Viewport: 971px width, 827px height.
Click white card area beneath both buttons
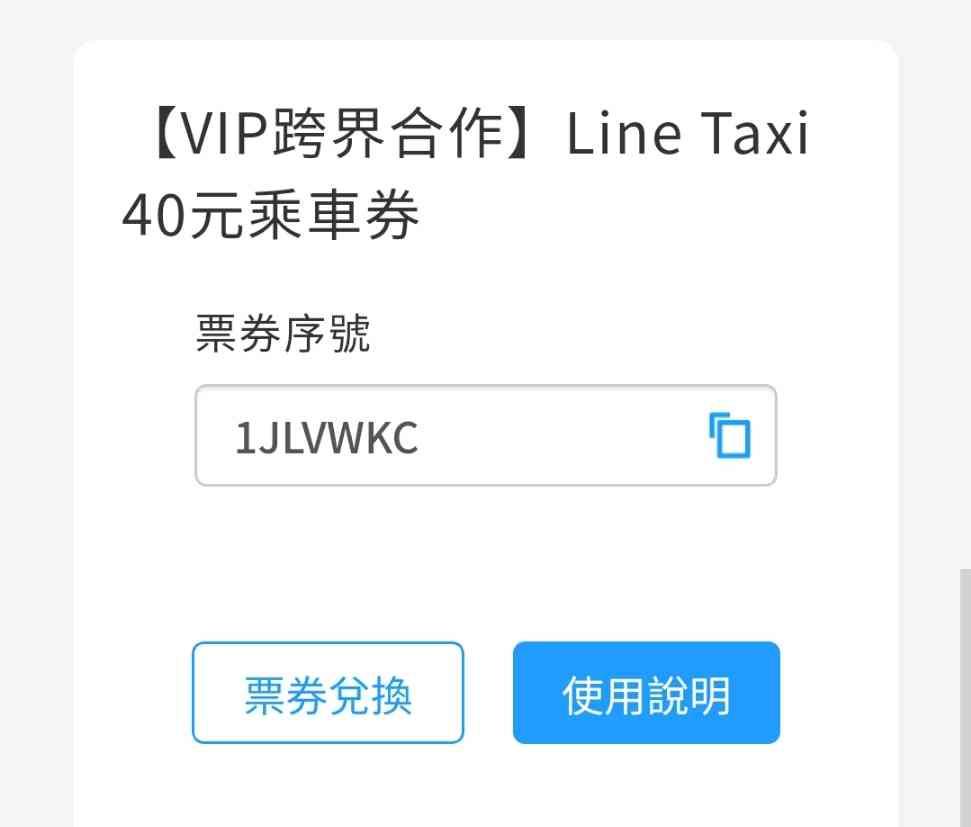tap(486, 785)
